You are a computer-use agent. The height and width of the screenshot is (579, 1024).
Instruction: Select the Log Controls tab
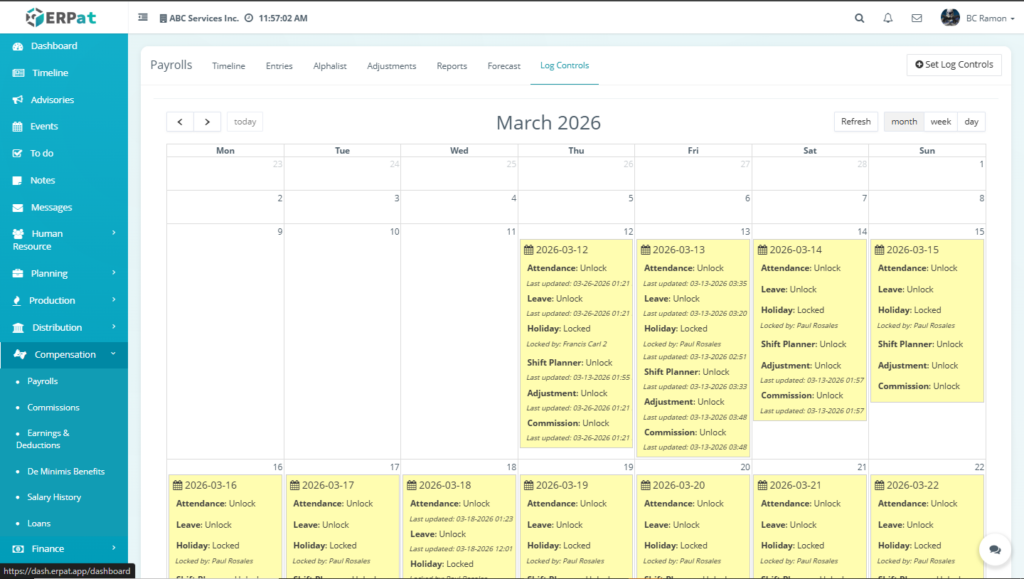click(565, 65)
